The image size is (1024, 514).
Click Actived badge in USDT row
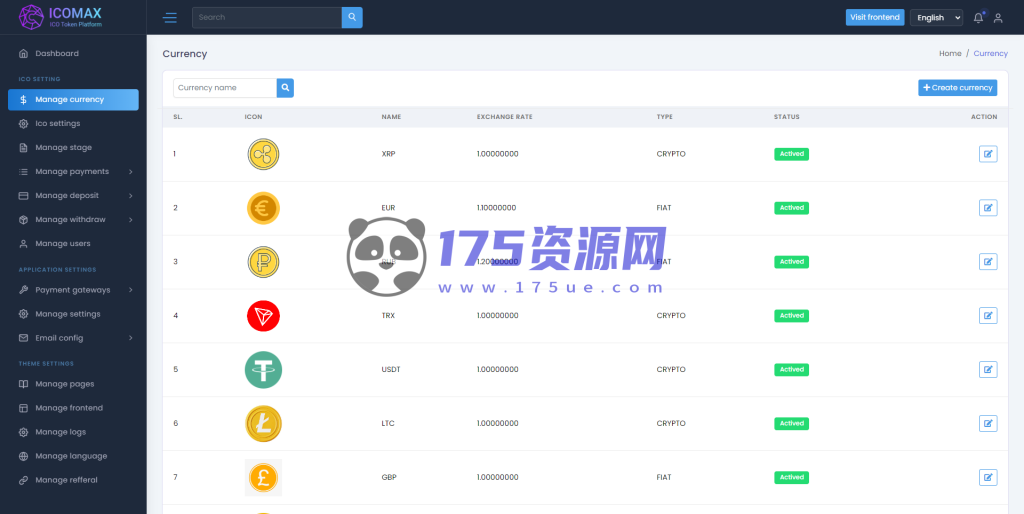pyautogui.click(x=792, y=370)
